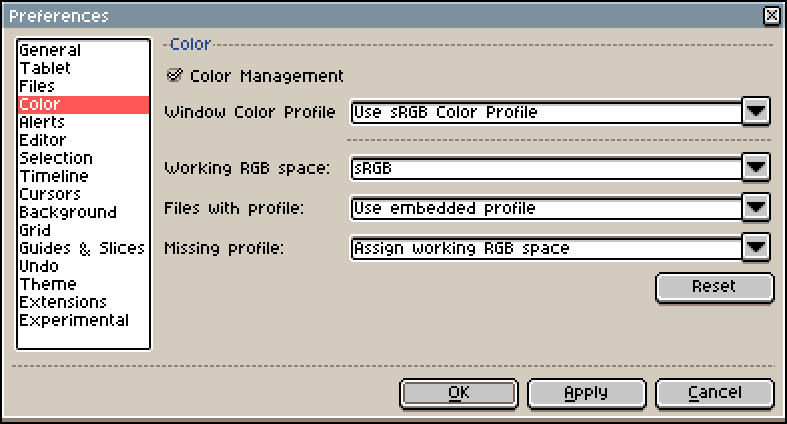Viewport: 787px width, 424px height.
Task: Open the Editor preferences section
Action: click(x=43, y=140)
